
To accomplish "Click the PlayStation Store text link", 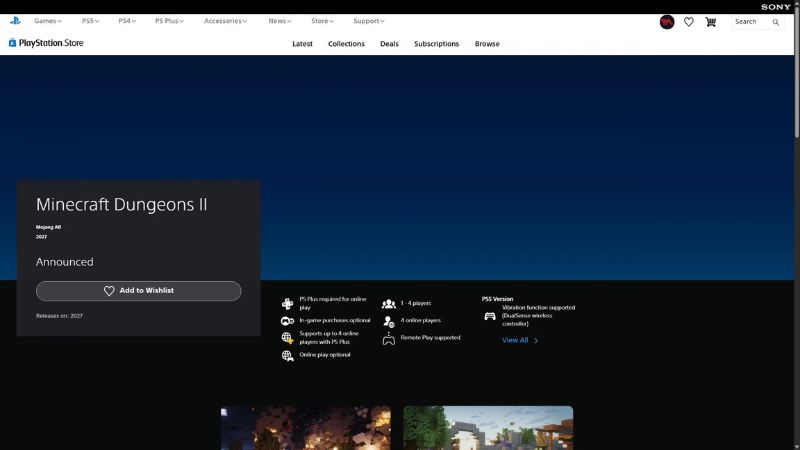I will point(51,43).
